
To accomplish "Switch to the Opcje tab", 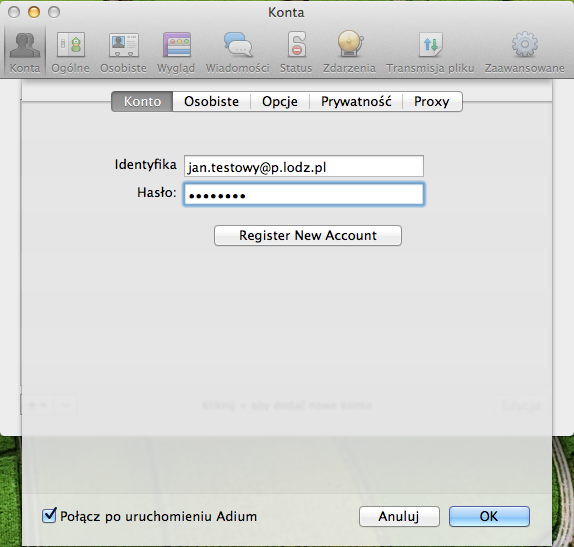I will coord(280,101).
